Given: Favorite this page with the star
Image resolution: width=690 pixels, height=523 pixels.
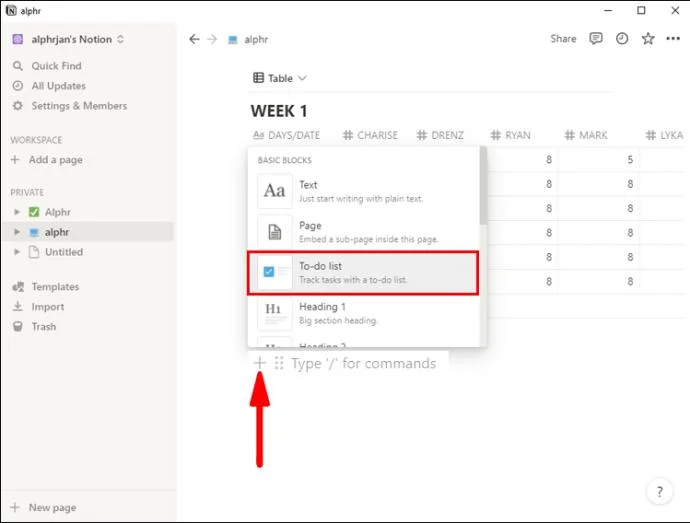Looking at the screenshot, I should [647, 39].
